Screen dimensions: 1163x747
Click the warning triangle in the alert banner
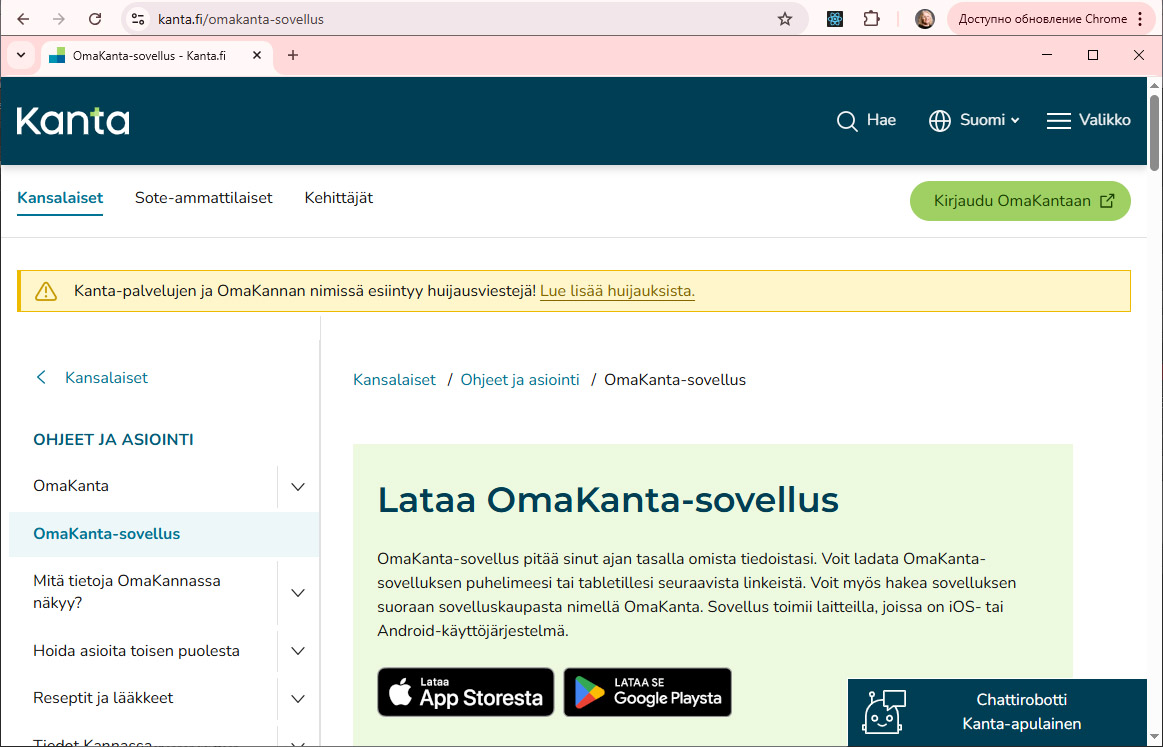46,291
